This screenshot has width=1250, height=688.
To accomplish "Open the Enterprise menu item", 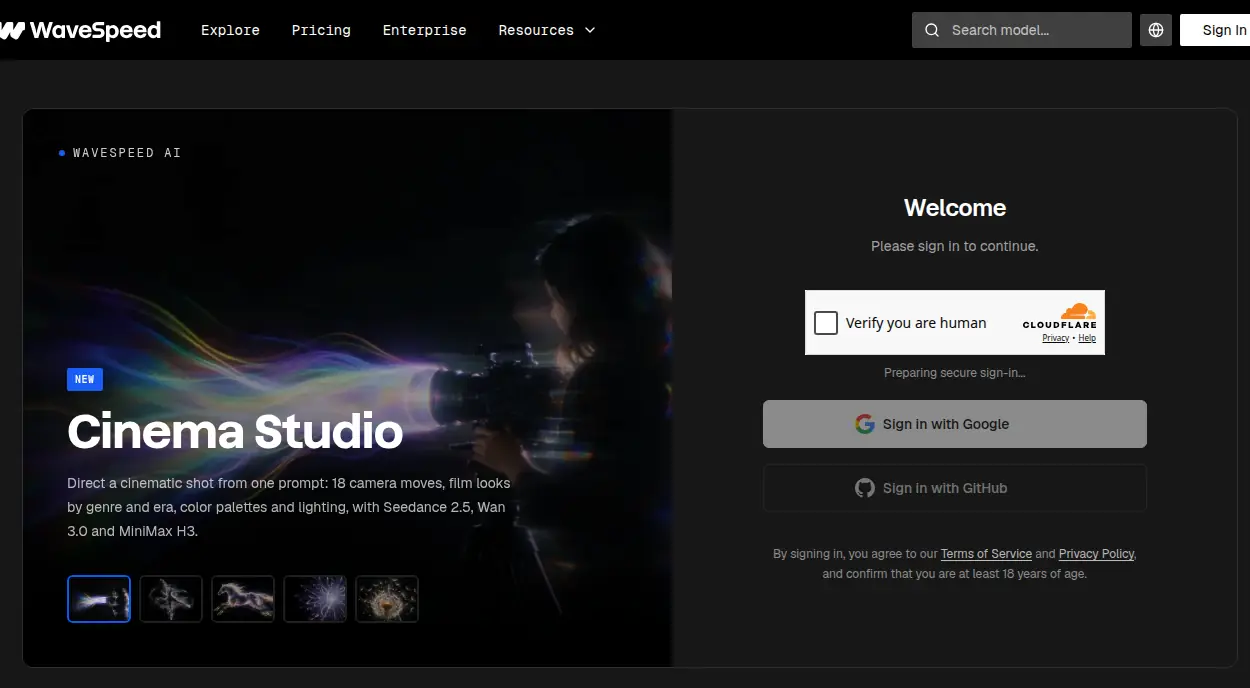I will [424, 30].
